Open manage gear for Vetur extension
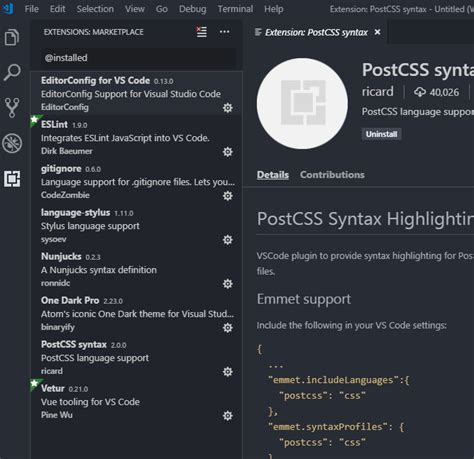The width and height of the screenshot is (474, 459). pos(228,416)
